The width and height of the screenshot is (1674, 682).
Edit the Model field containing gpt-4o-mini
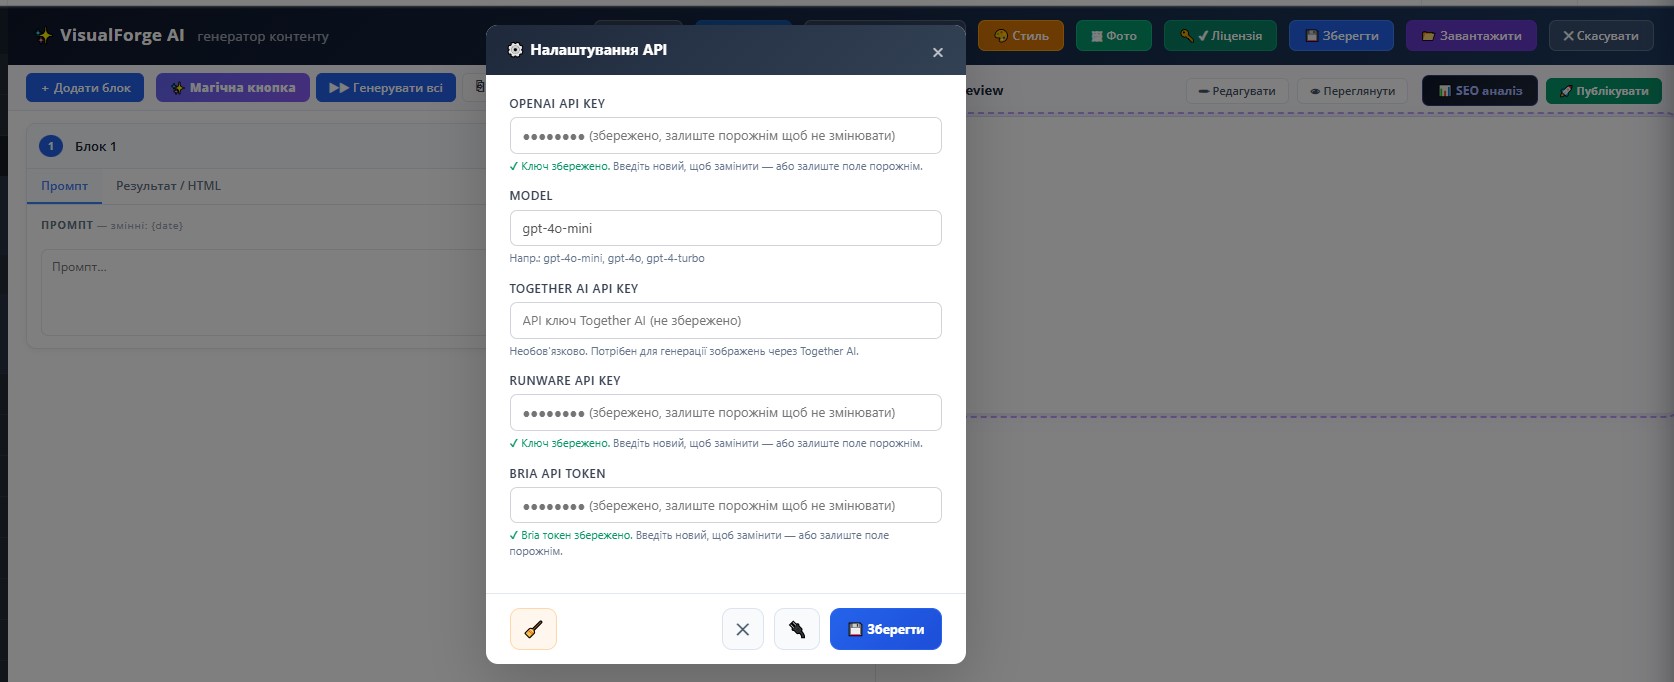point(726,228)
